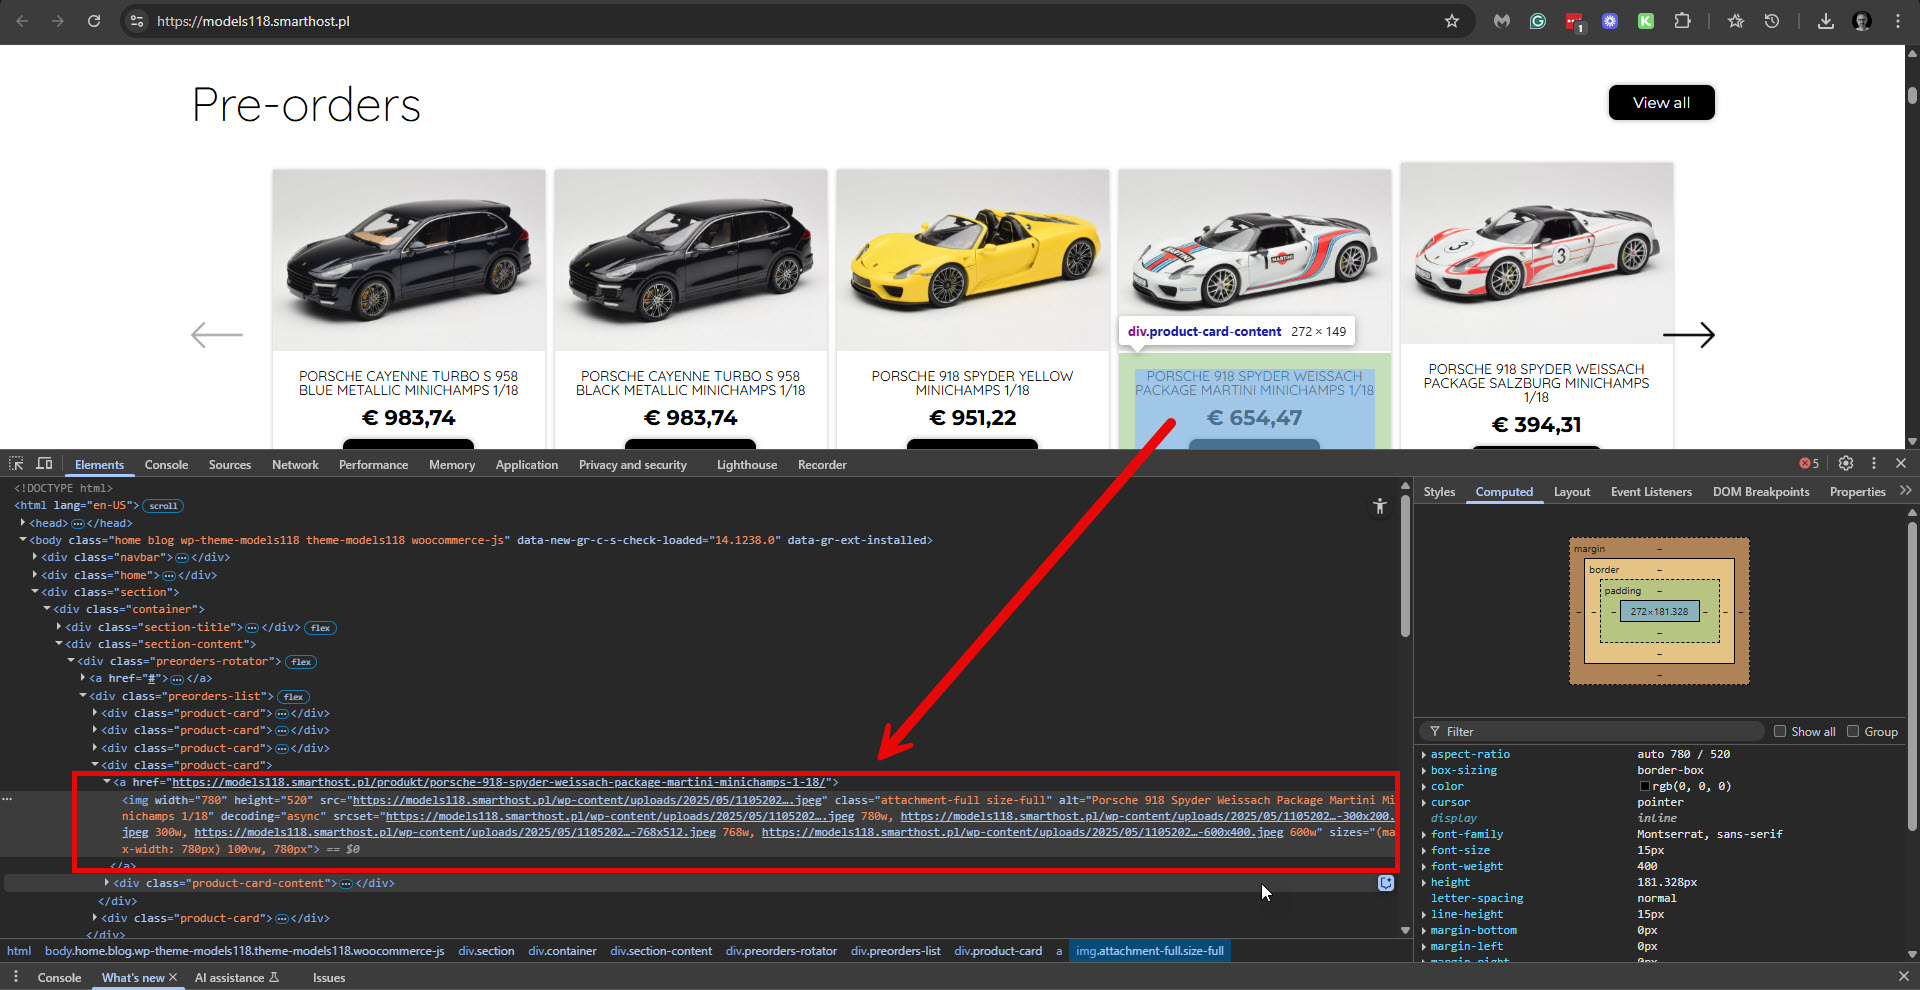This screenshot has width=1920, height=990.
Task: Open Malwarebytes extension icon
Action: pos(1502,21)
